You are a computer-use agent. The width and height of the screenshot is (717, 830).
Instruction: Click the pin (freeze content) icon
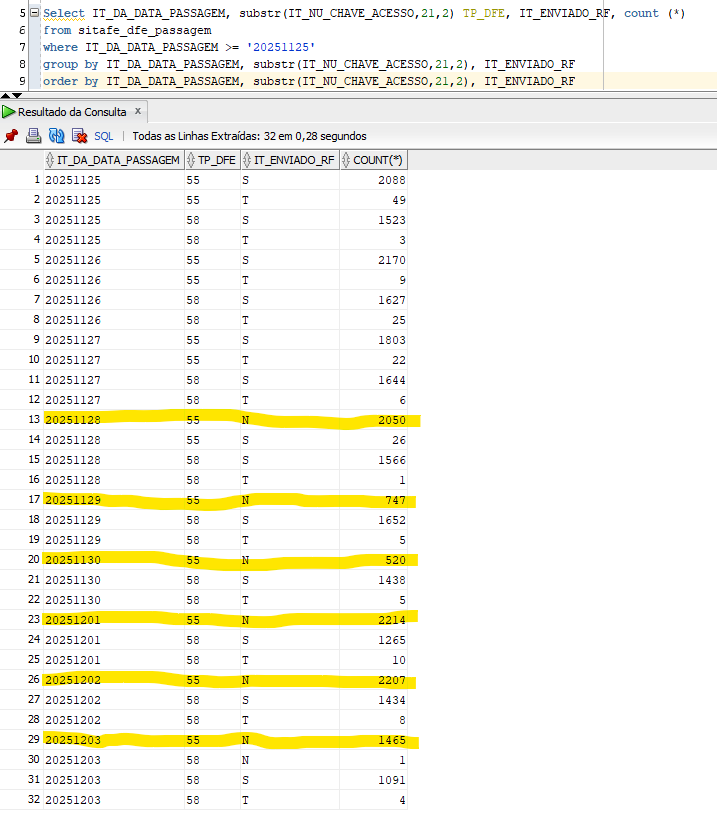coord(11,136)
